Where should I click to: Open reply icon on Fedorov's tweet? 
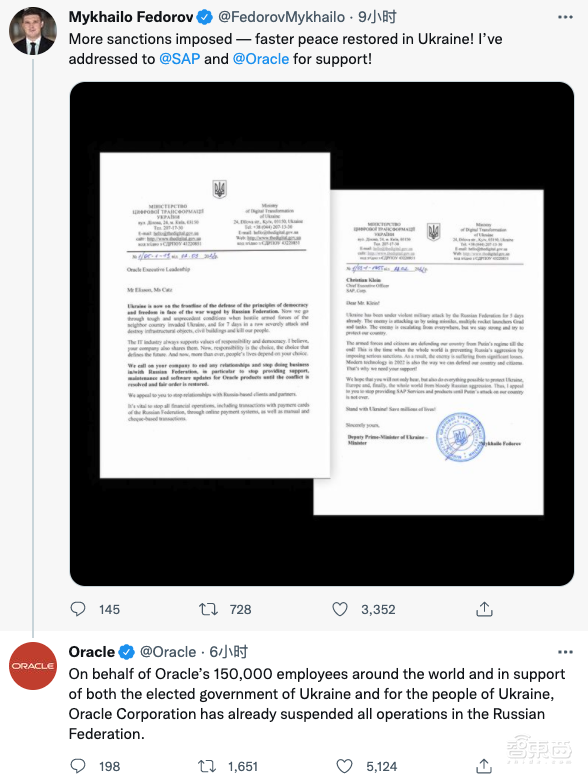click(78, 609)
